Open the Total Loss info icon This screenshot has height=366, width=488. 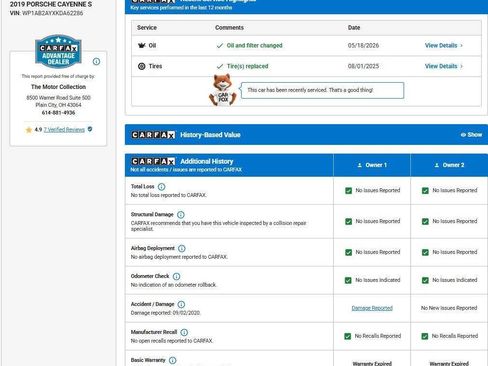(x=161, y=187)
